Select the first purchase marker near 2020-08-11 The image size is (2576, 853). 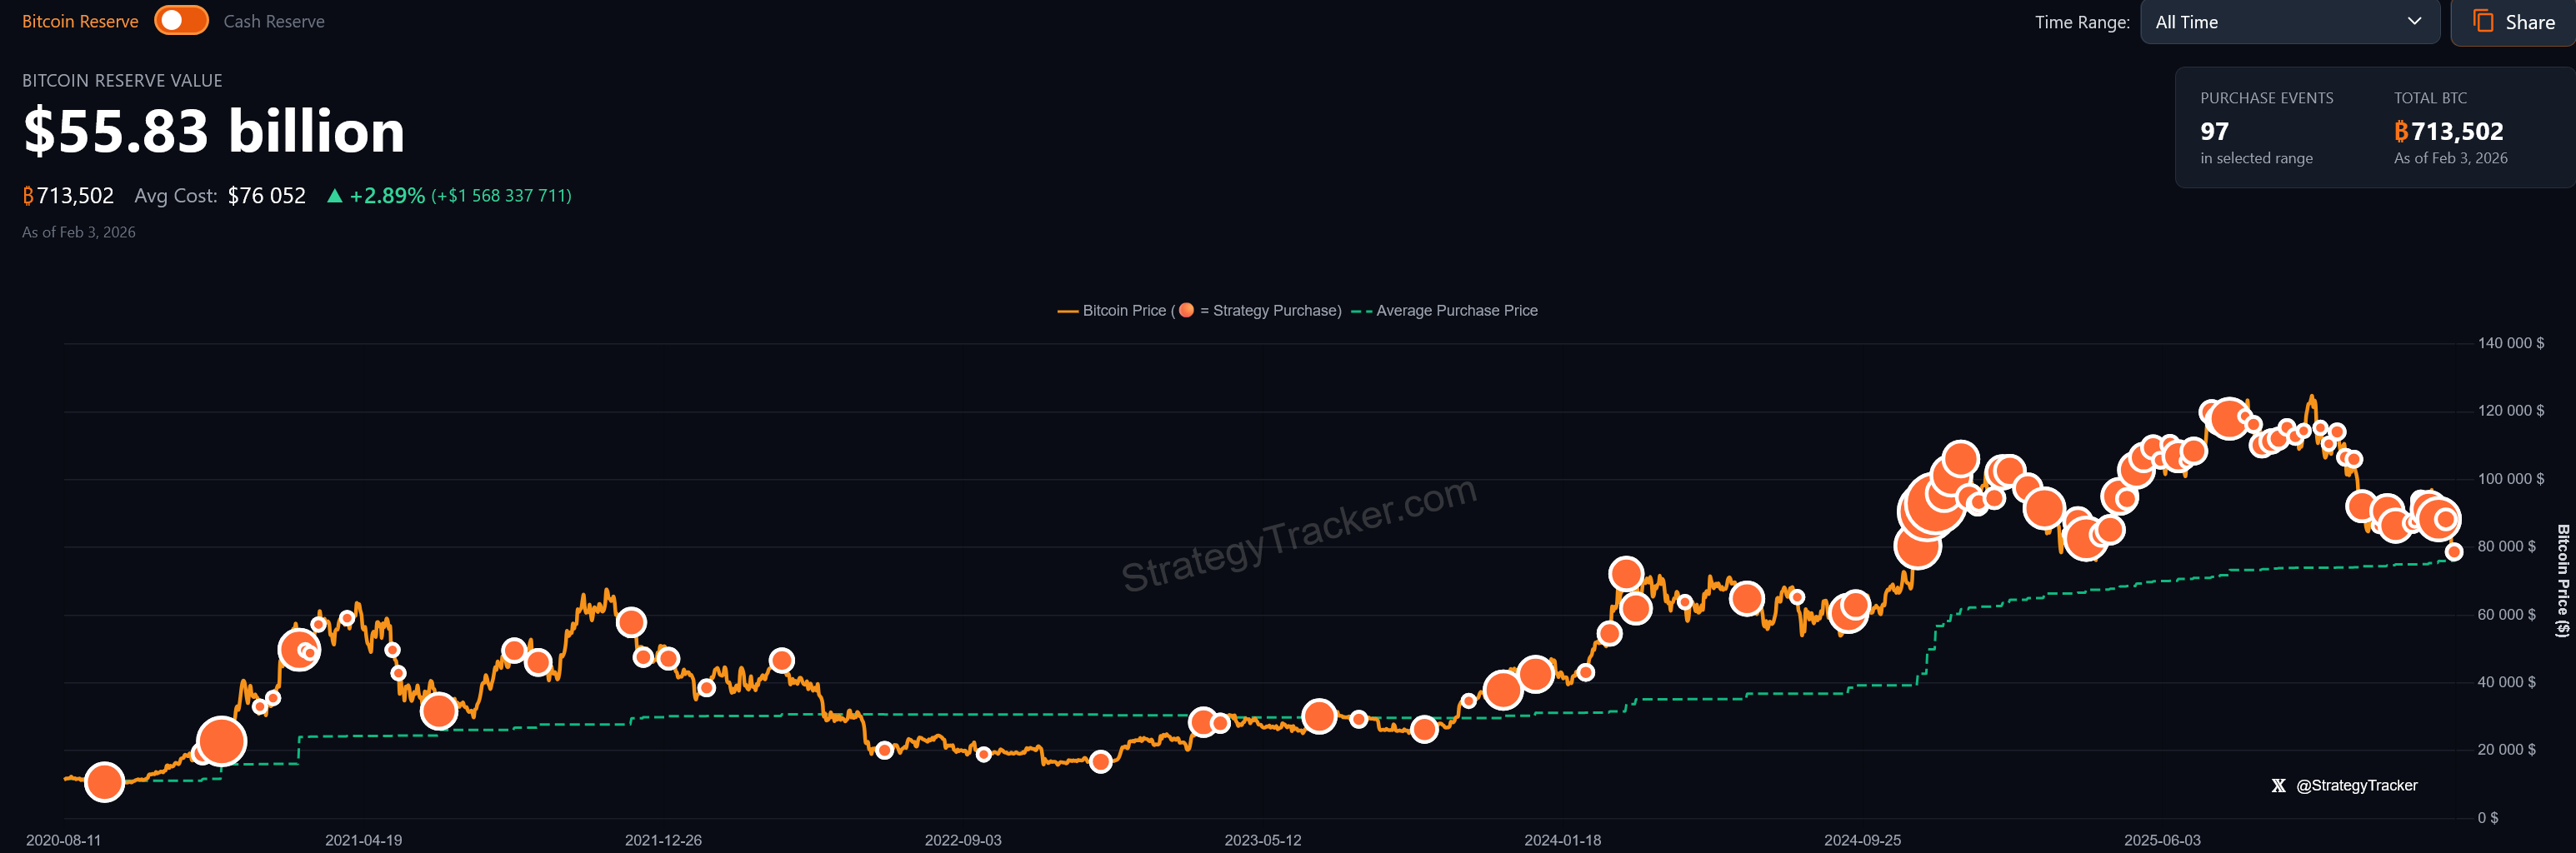[x=104, y=782]
